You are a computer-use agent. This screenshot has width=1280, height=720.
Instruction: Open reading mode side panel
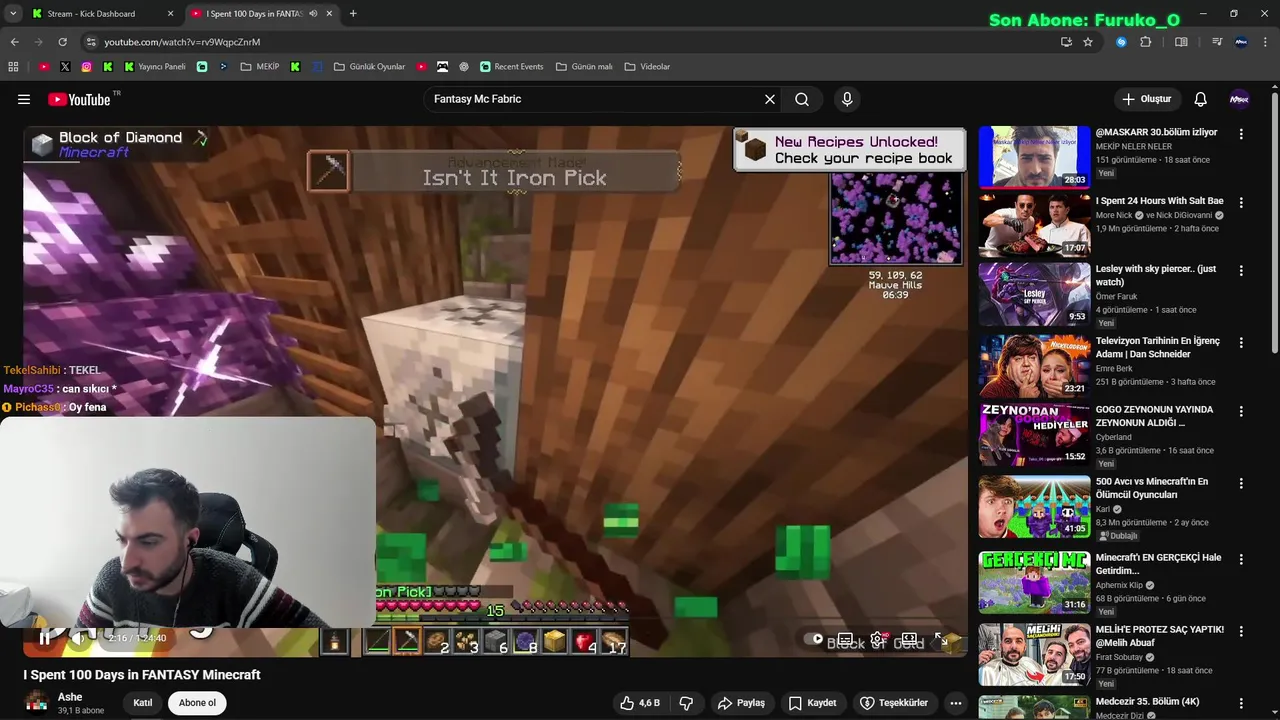1181,42
